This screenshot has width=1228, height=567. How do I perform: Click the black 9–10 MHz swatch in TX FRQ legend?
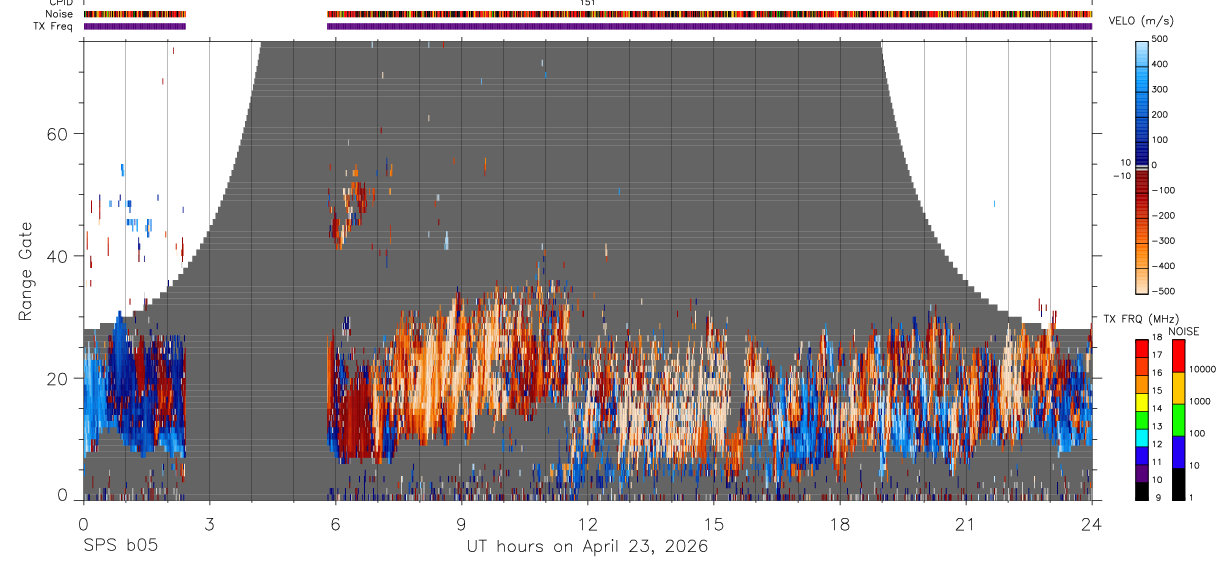pyautogui.click(x=1143, y=492)
